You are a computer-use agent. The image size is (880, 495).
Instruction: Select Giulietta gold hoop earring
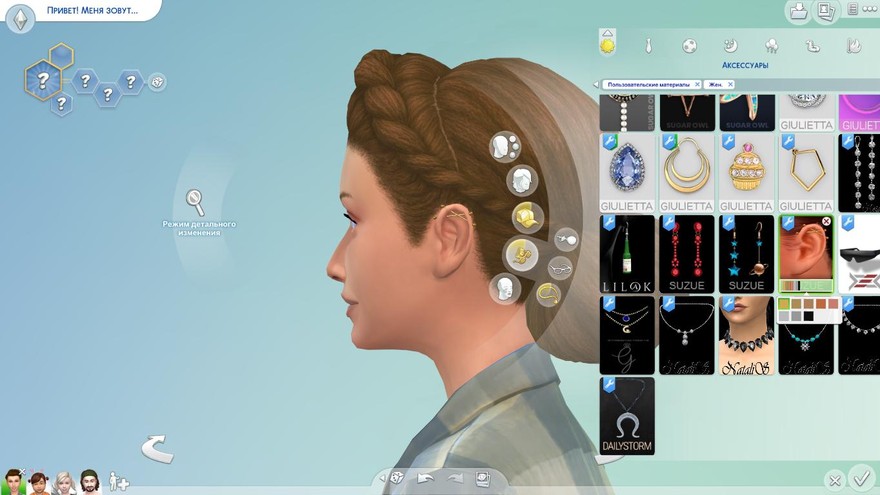[x=686, y=173]
